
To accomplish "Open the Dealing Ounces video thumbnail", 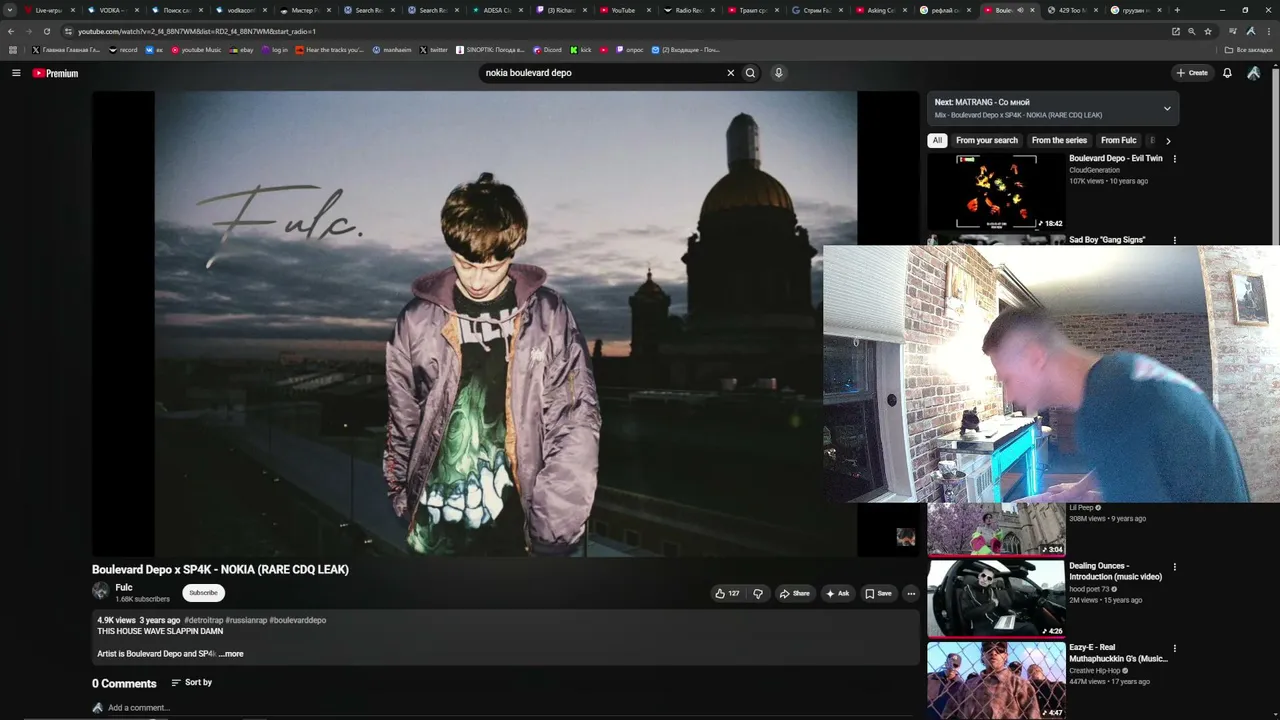I will click(996, 599).
